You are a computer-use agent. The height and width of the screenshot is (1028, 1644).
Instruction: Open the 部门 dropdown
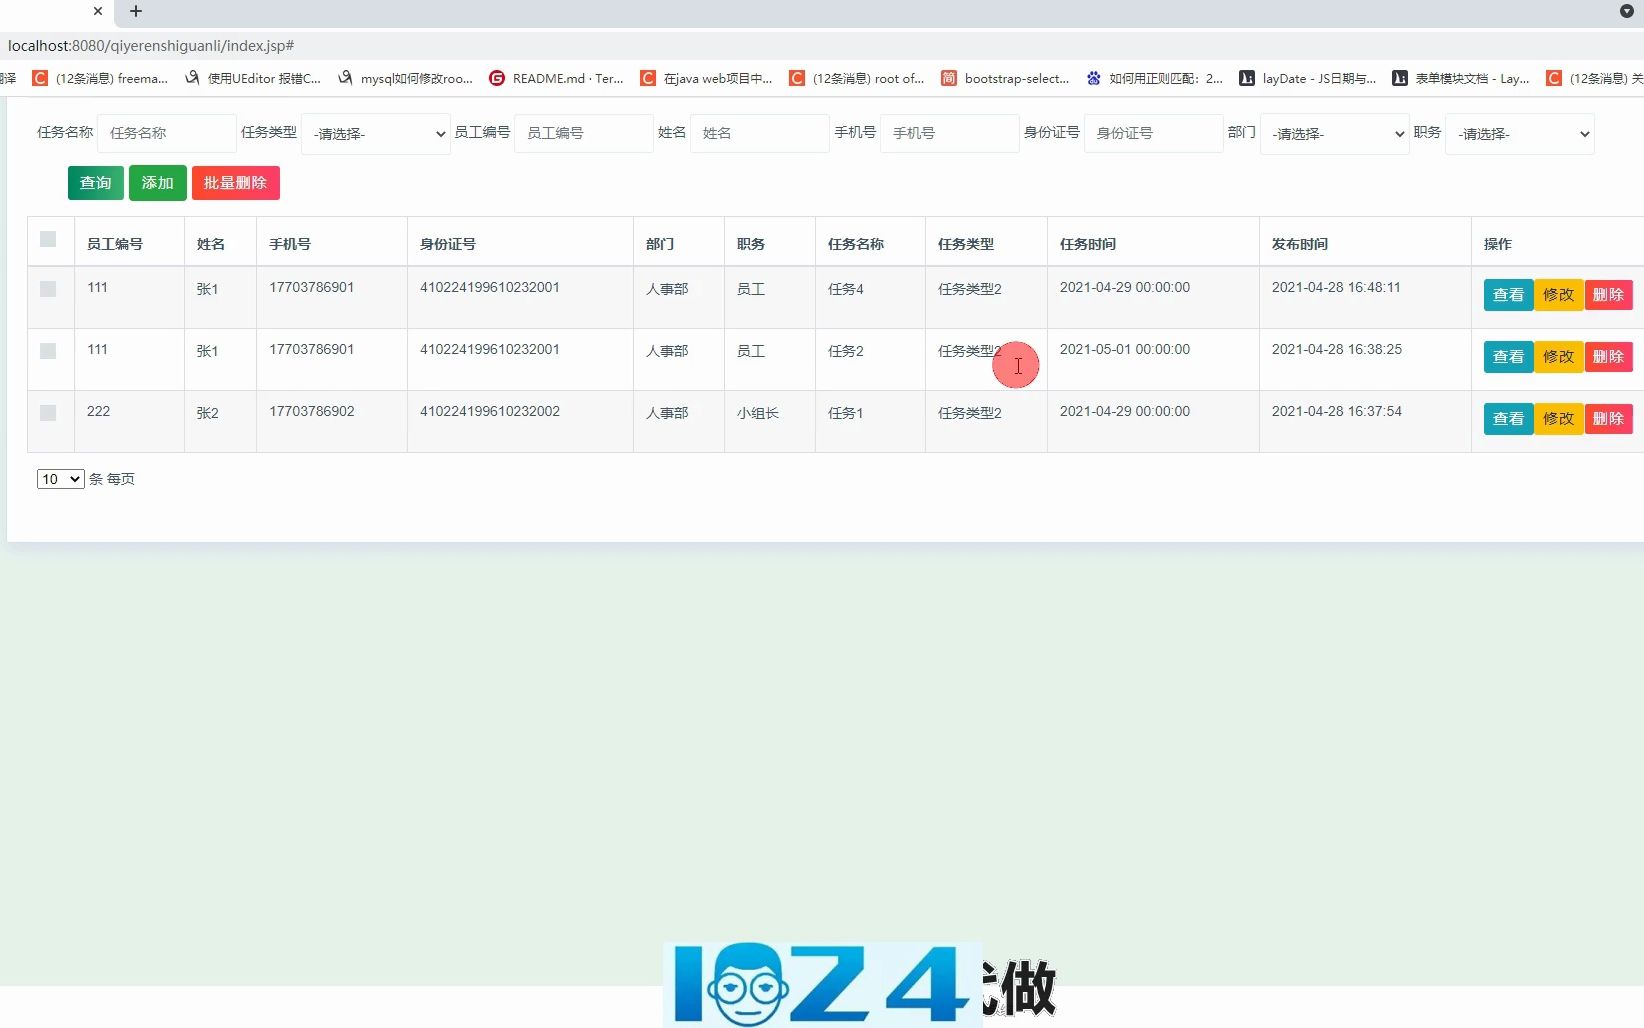[x=1334, y=133]
